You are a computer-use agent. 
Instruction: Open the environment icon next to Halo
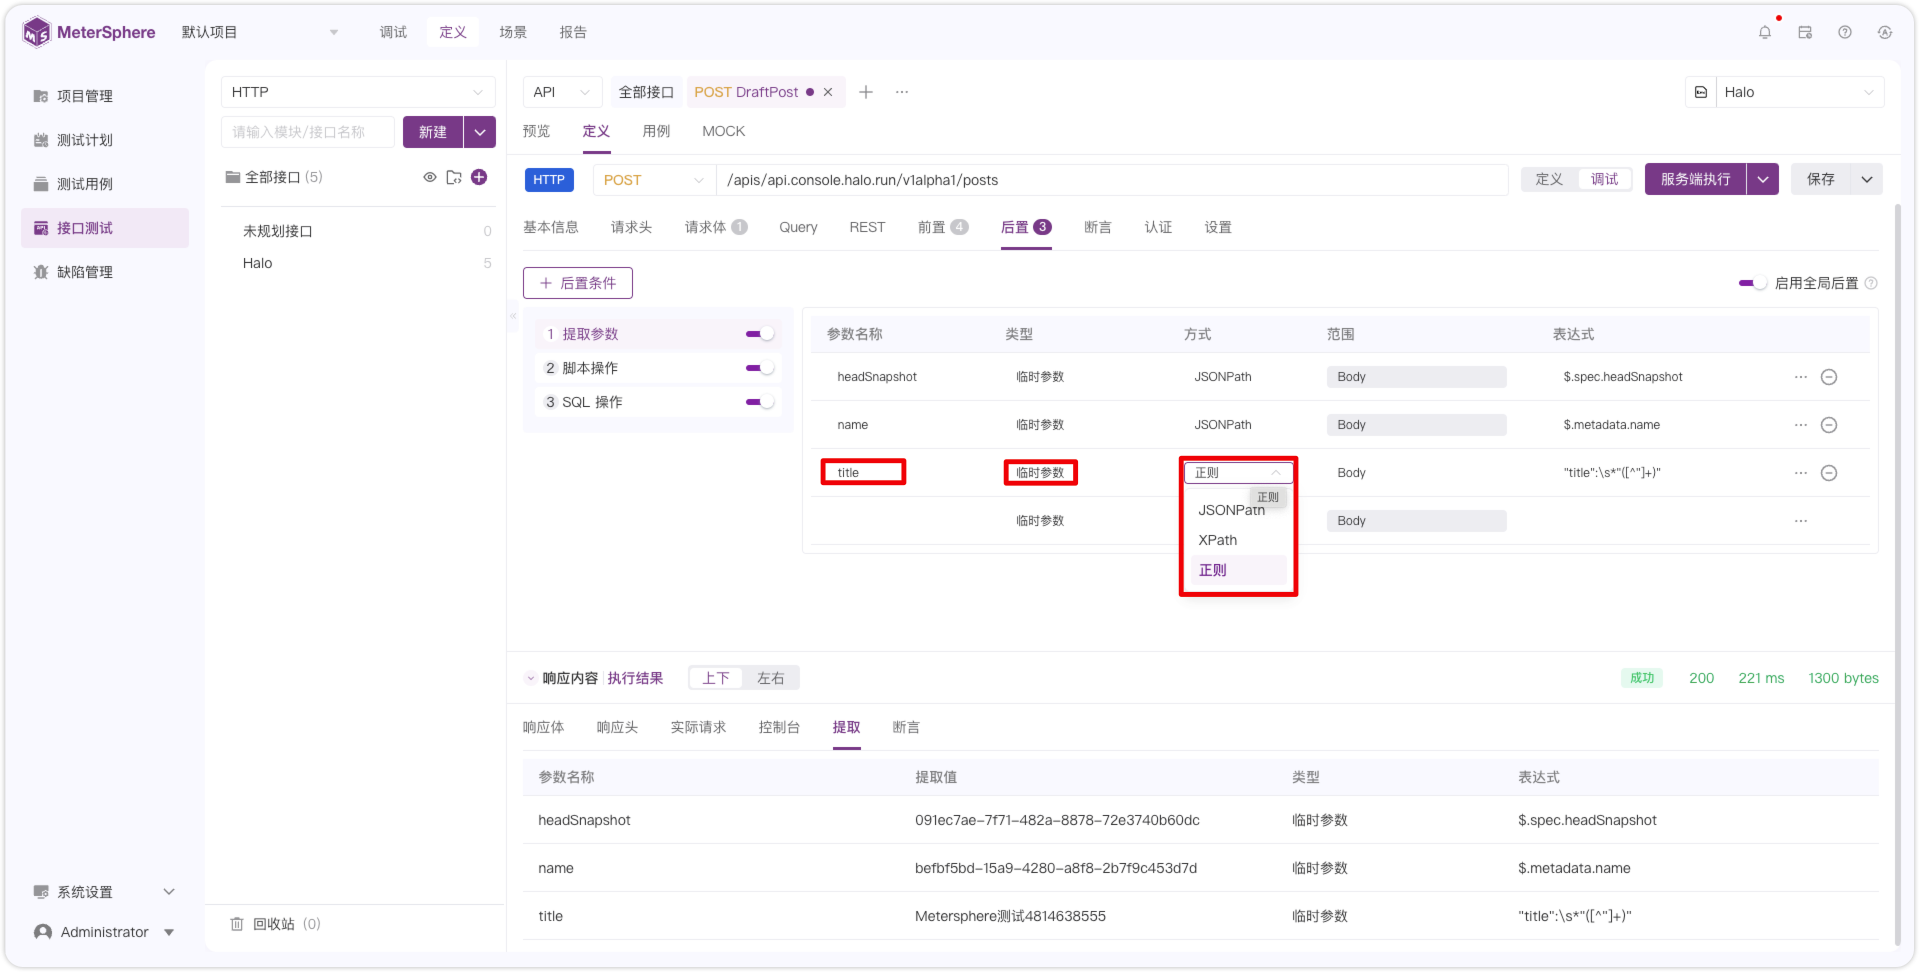[x=1701, y=92]
